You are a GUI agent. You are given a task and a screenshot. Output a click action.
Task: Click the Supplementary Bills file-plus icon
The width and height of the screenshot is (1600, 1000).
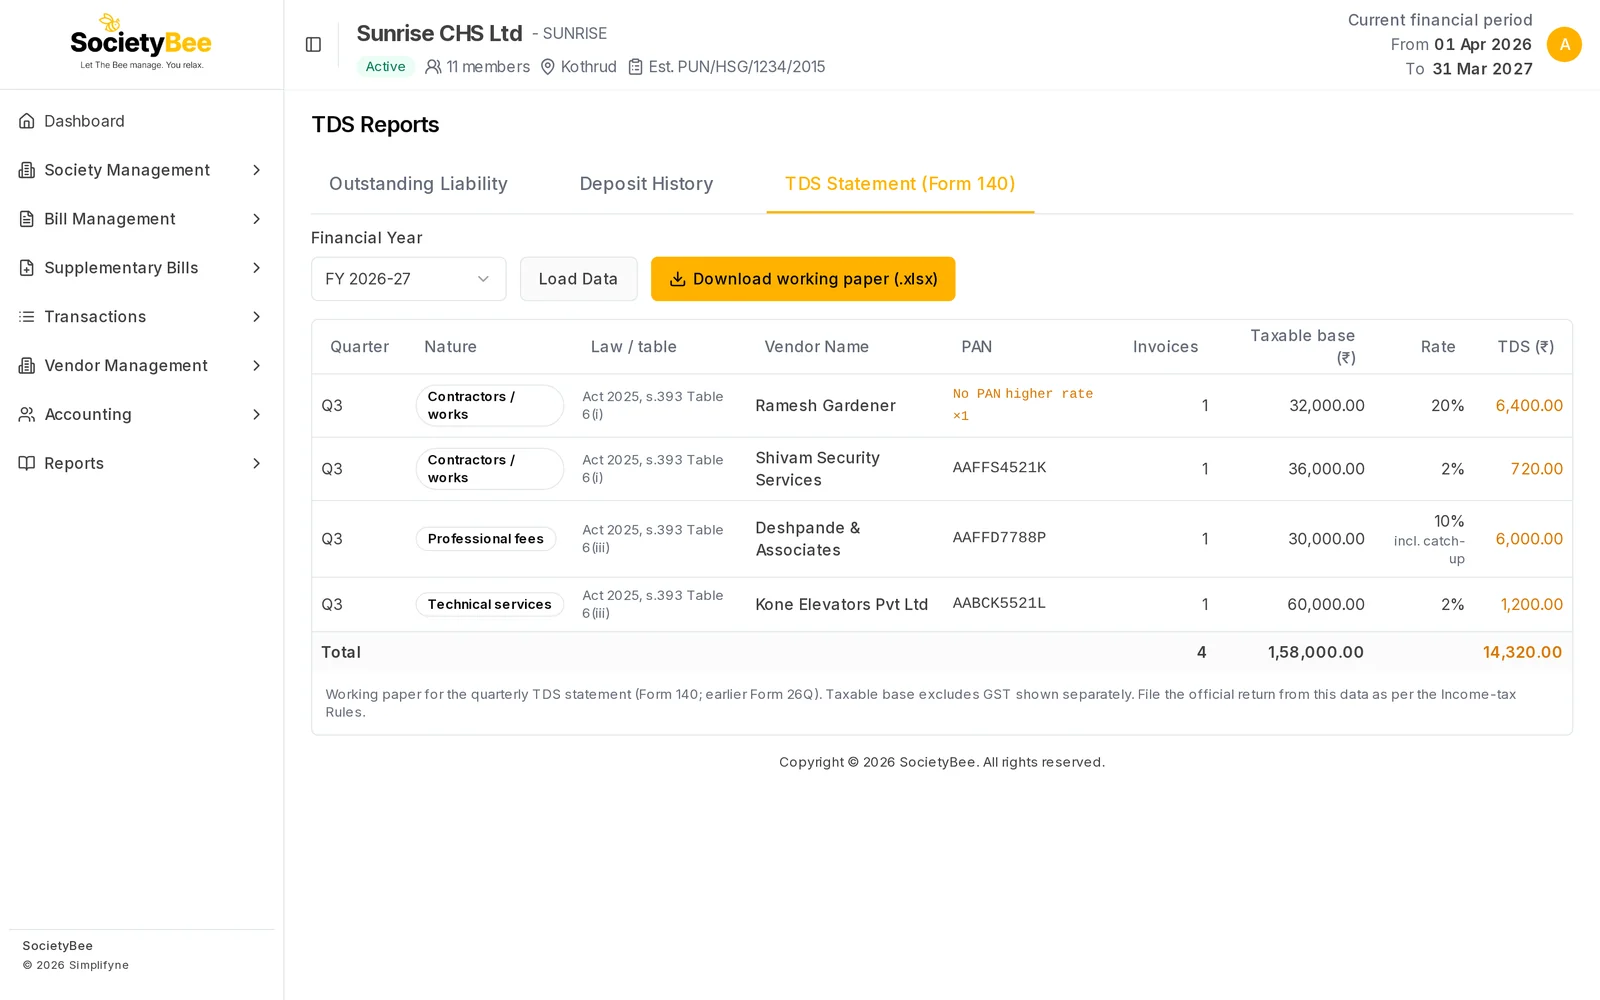pyautogui.click(x=27, y=268)
